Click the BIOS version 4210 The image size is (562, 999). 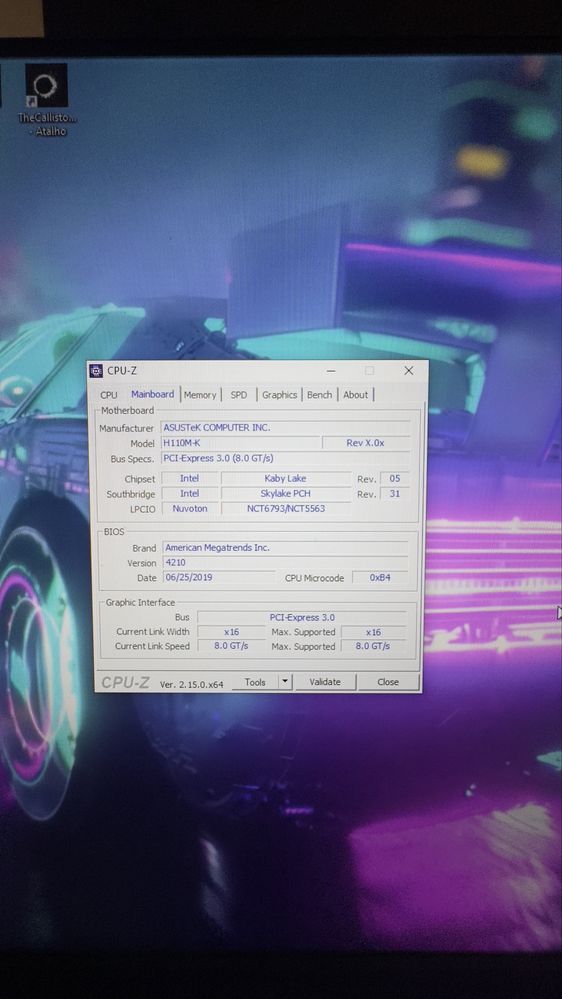tap(285, 563)
